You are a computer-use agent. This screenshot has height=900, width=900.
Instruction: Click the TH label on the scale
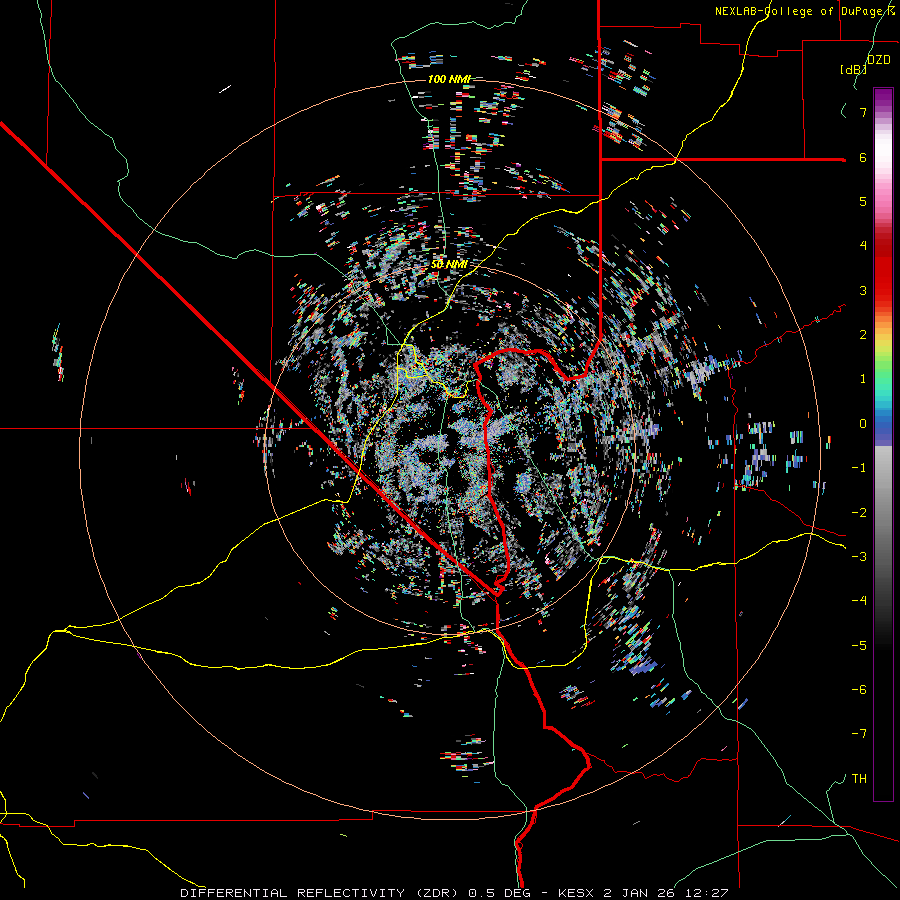[859, 778]
